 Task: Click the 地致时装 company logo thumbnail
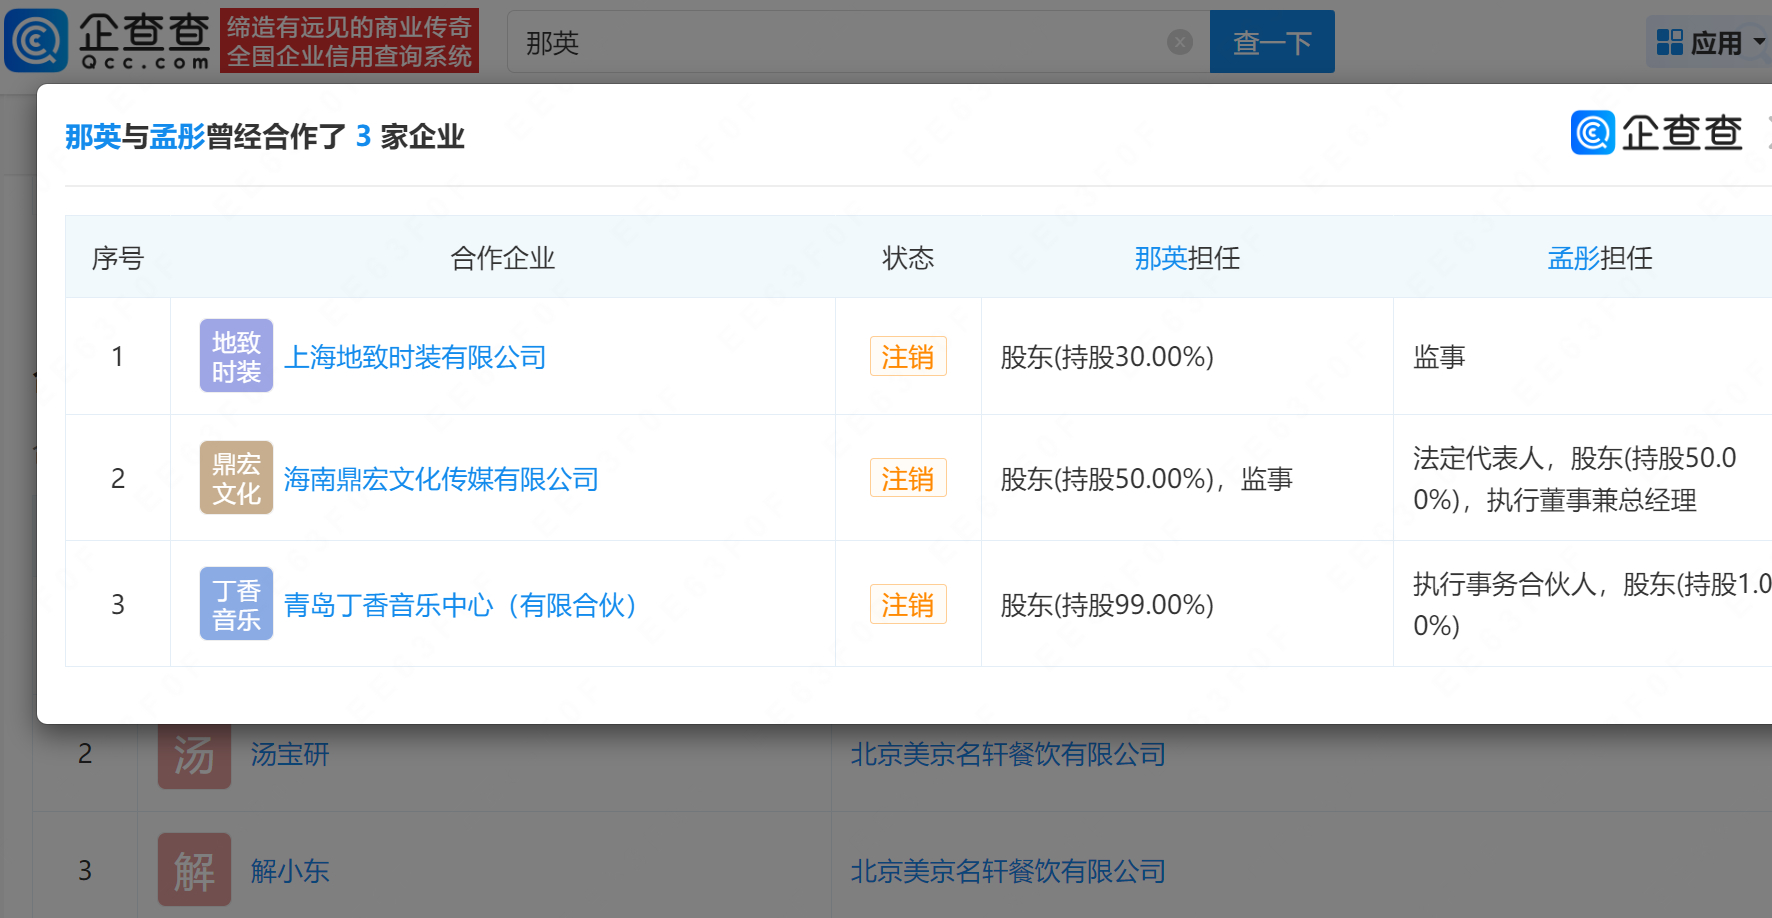(x=236, y=356)
